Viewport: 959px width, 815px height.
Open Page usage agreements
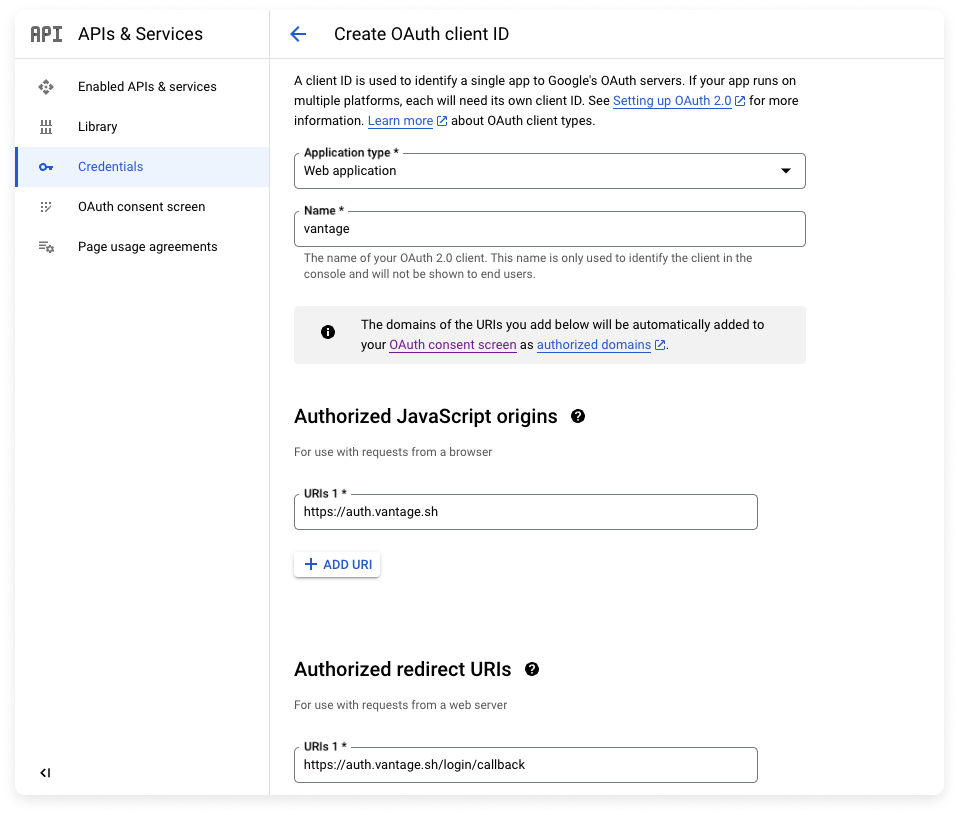click(142, 247)
